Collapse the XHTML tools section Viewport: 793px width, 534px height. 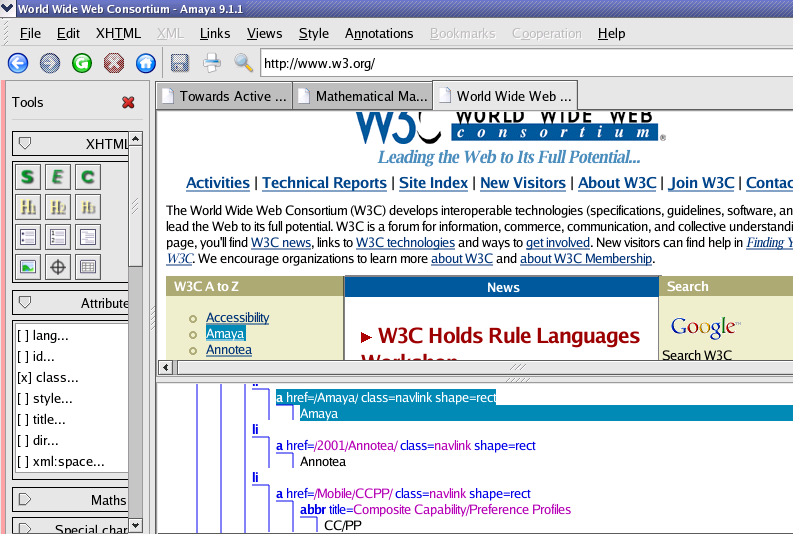pyautogui.click(x=25, y=144)
